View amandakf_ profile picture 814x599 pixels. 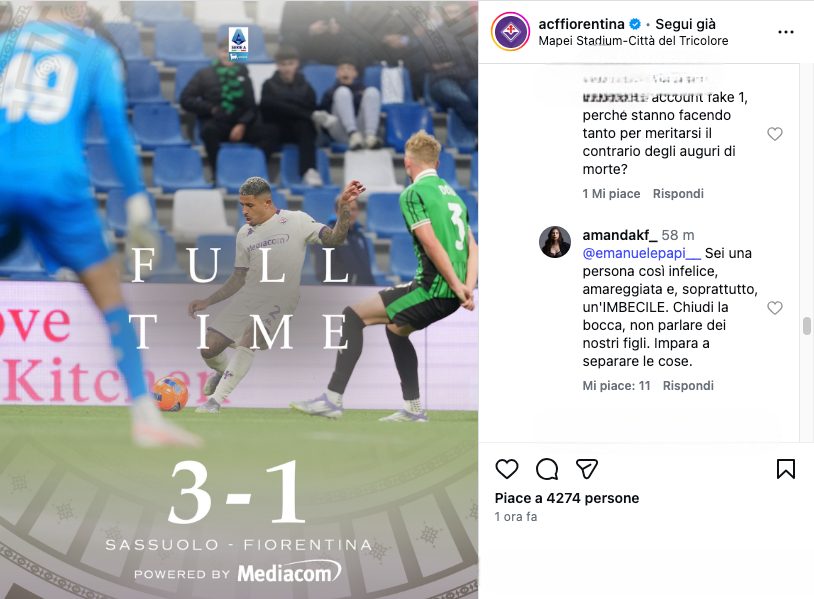coord(555,242)
